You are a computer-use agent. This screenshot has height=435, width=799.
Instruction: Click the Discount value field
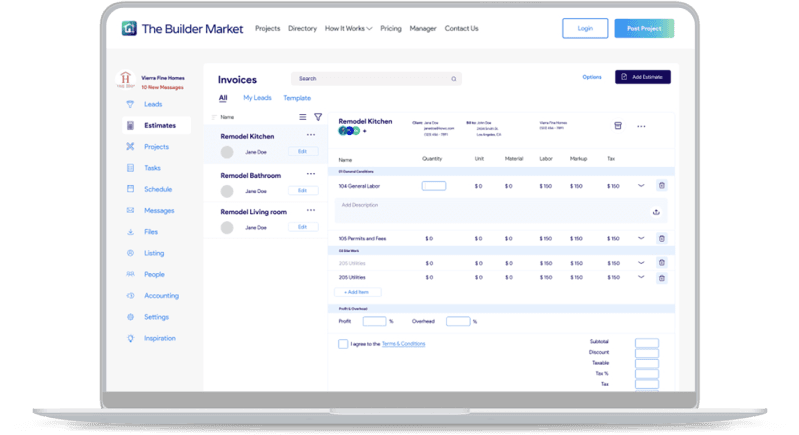click(x=647, y=354)
